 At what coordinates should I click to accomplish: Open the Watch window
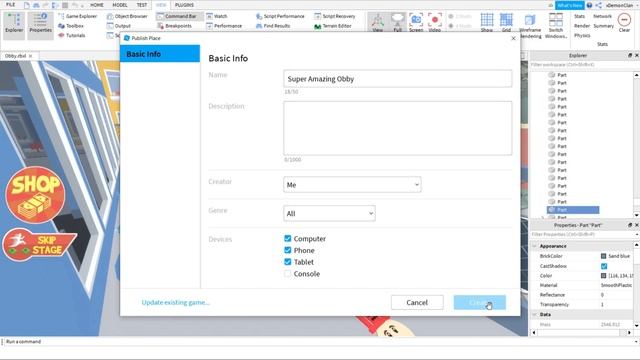(217, 16)
